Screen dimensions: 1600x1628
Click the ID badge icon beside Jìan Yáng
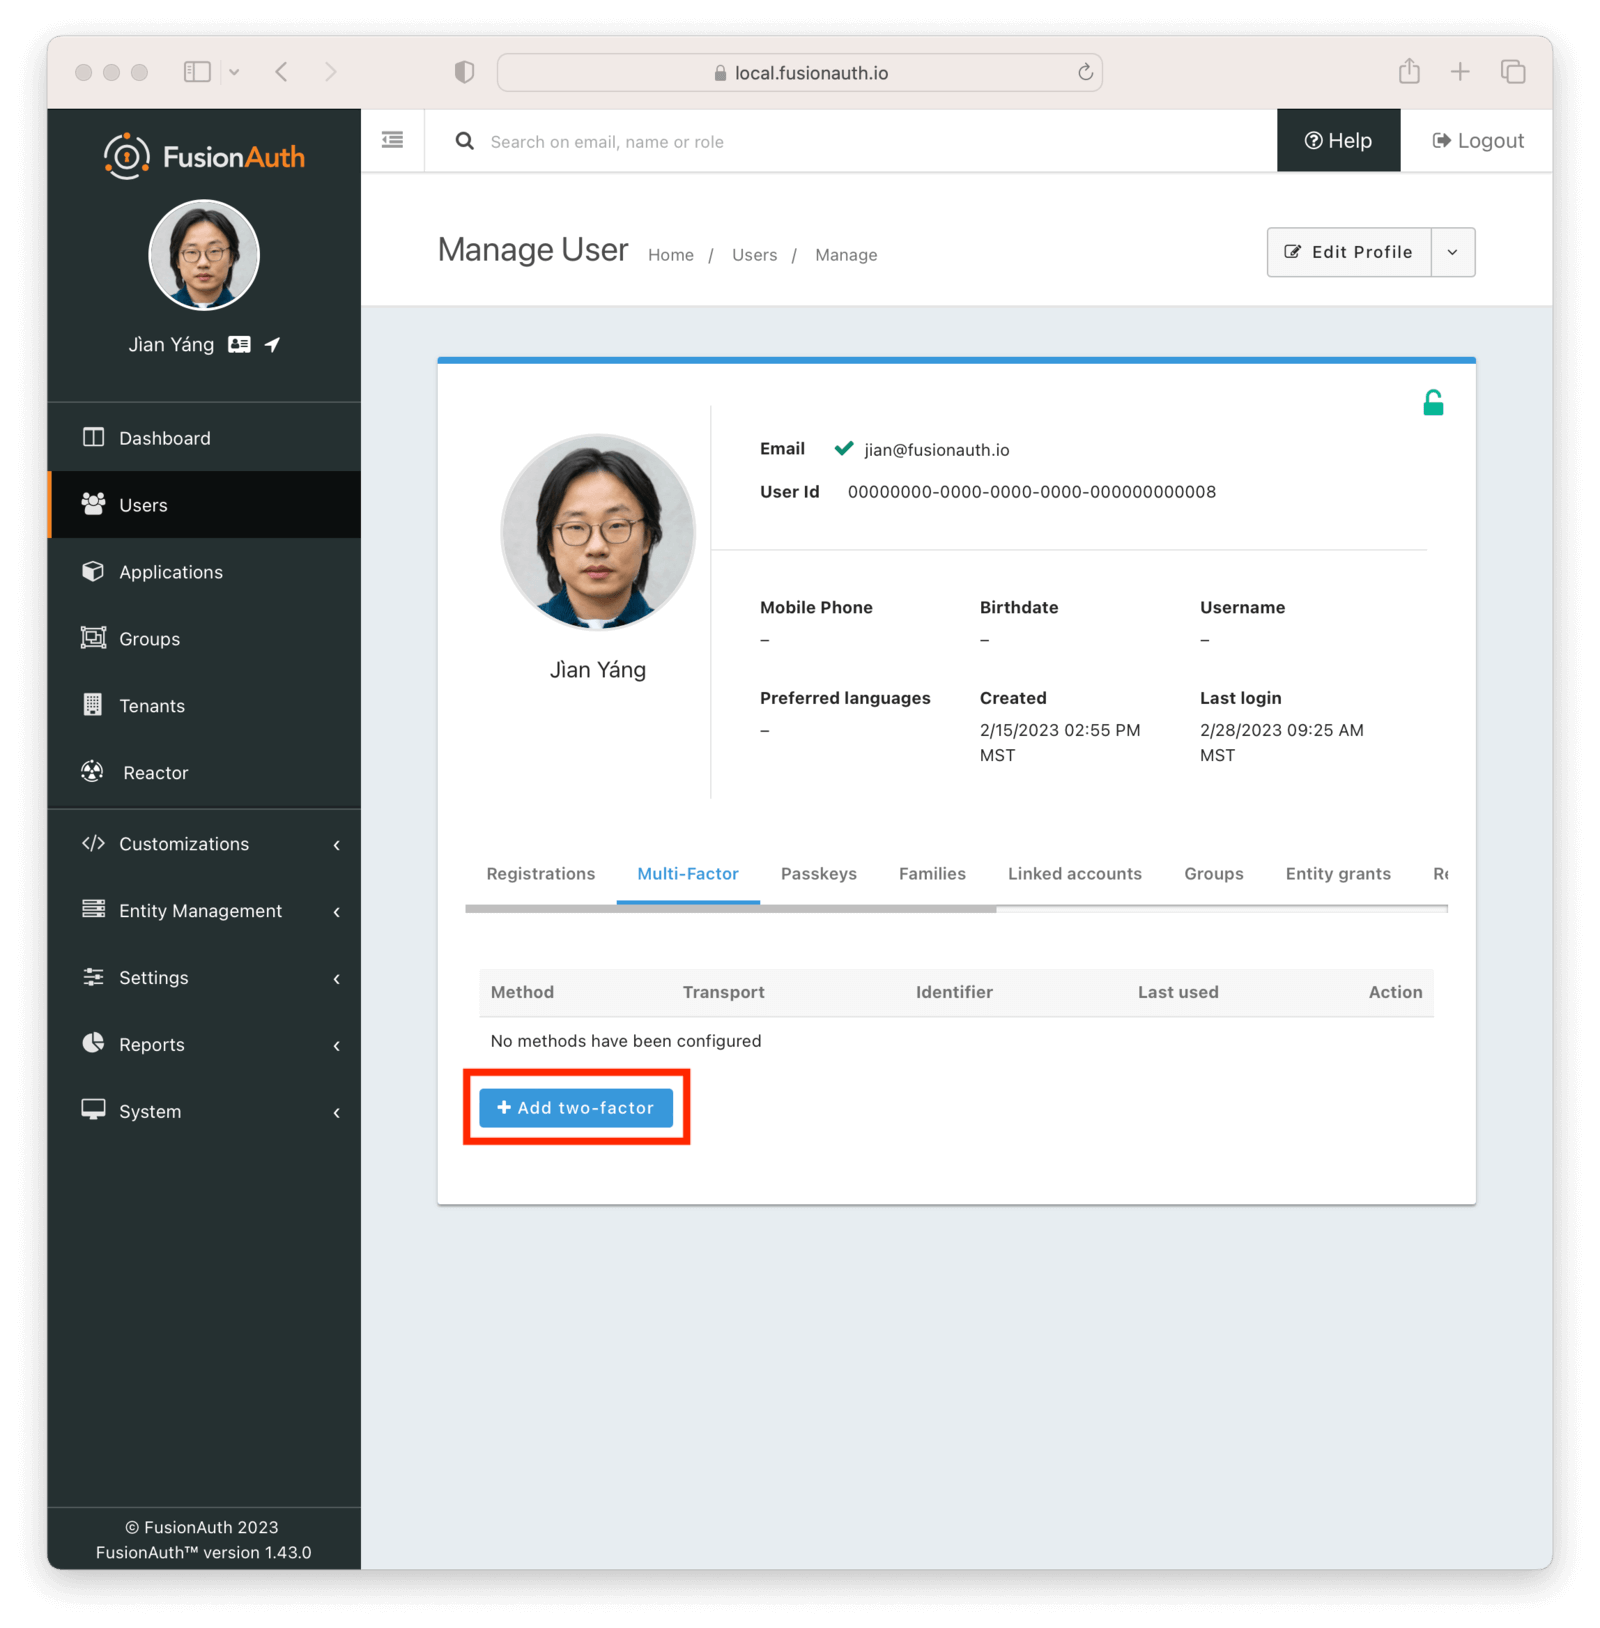[x=240, y=344]
